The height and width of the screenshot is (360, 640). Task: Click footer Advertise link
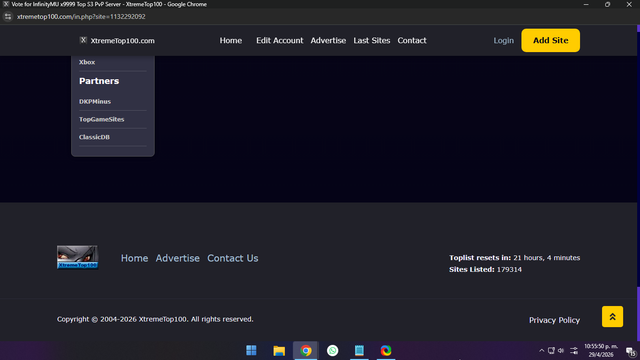pyautogui.click(x=178, y=258)
